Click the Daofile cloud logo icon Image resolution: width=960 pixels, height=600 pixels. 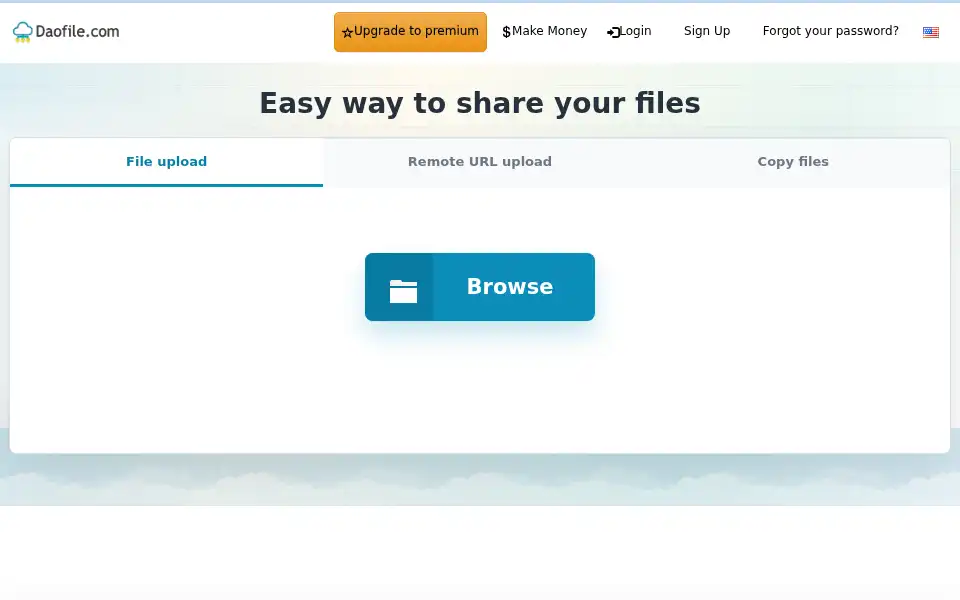click(23, 32)
